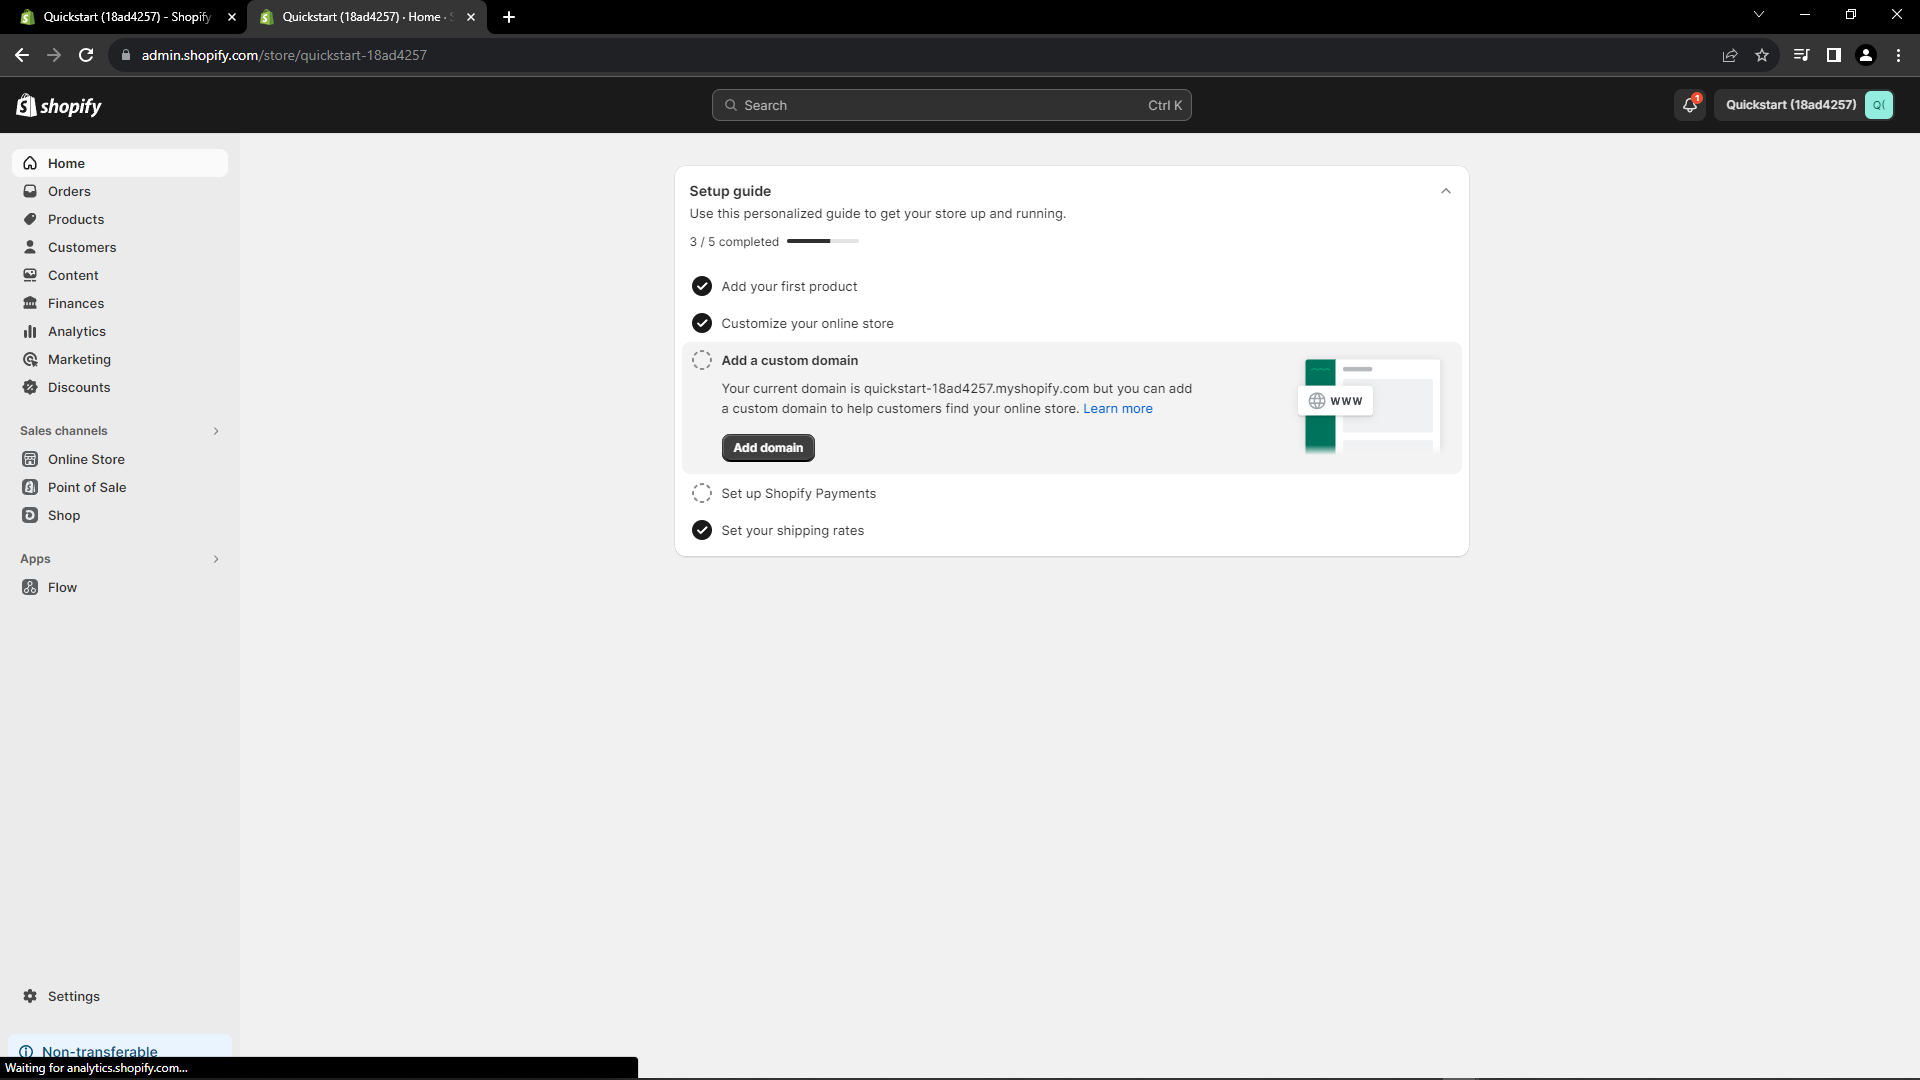
Task: Click the Add domain button
Action: (767, 447)
